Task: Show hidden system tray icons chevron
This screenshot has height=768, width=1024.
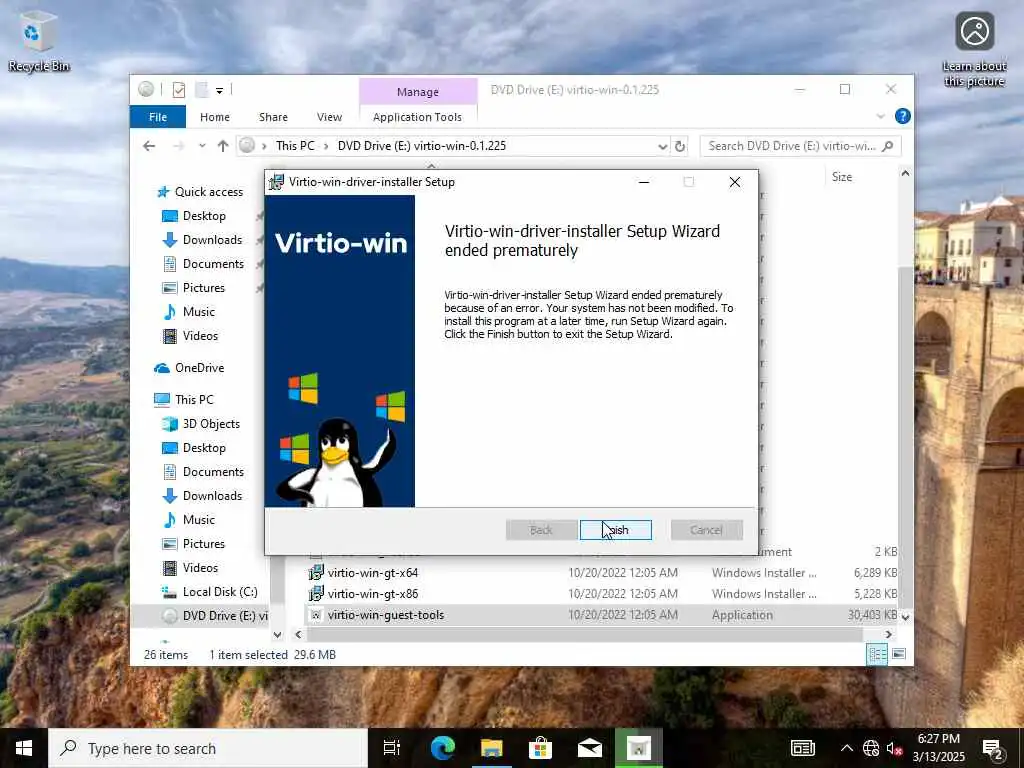Action: [846, 748]
